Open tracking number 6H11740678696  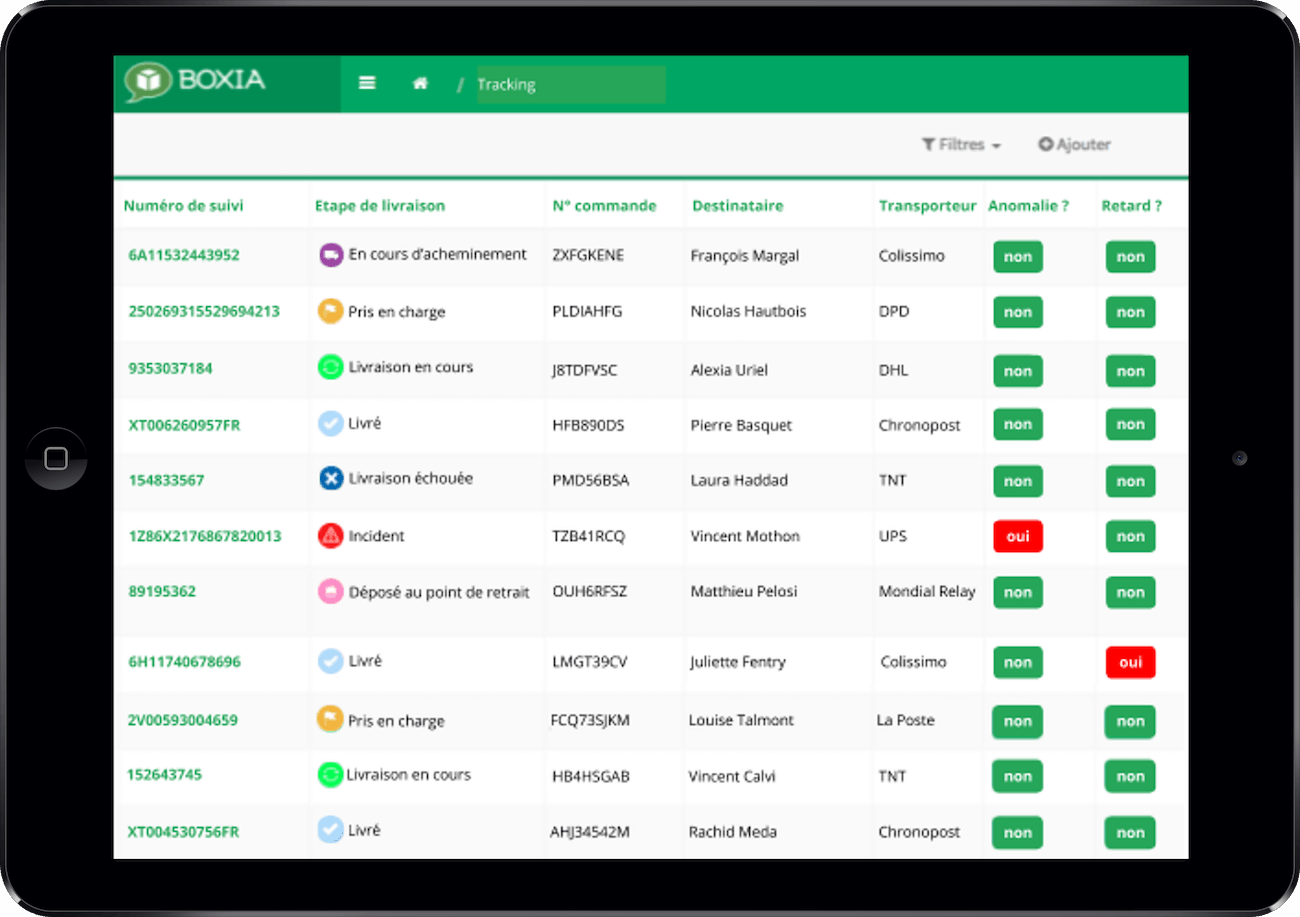184,662
